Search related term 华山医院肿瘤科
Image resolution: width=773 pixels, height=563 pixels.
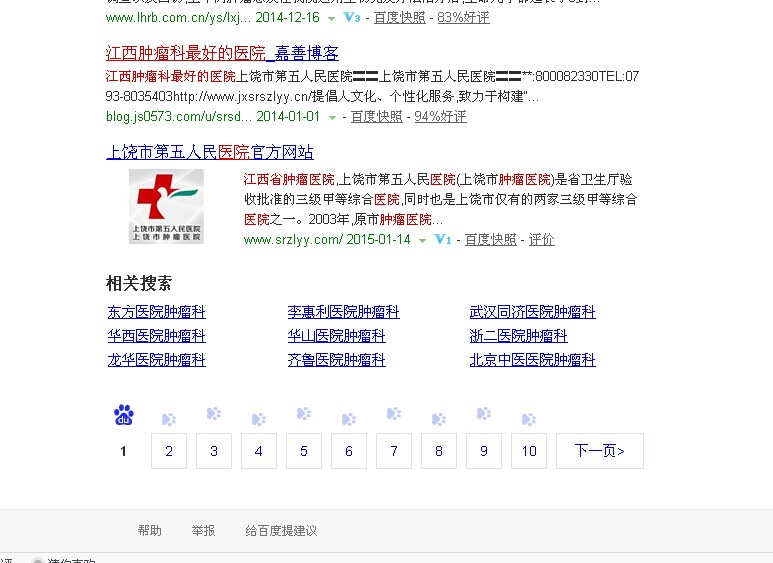[x=336, y=336]
